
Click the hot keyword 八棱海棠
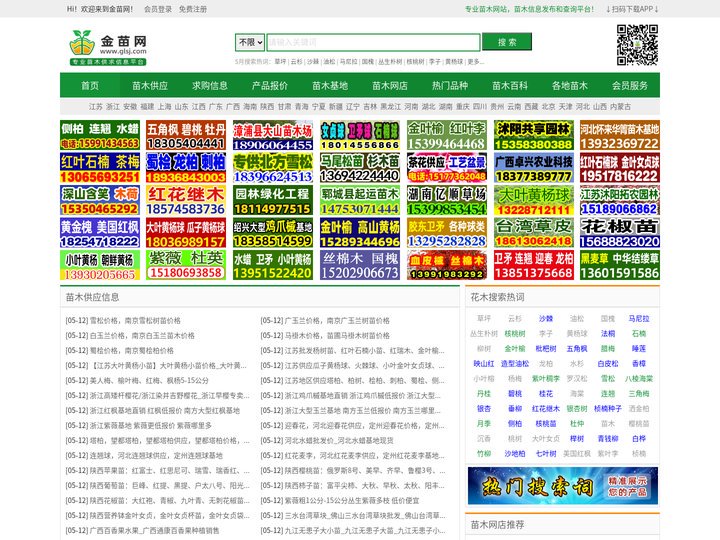(x=639, y=379)
